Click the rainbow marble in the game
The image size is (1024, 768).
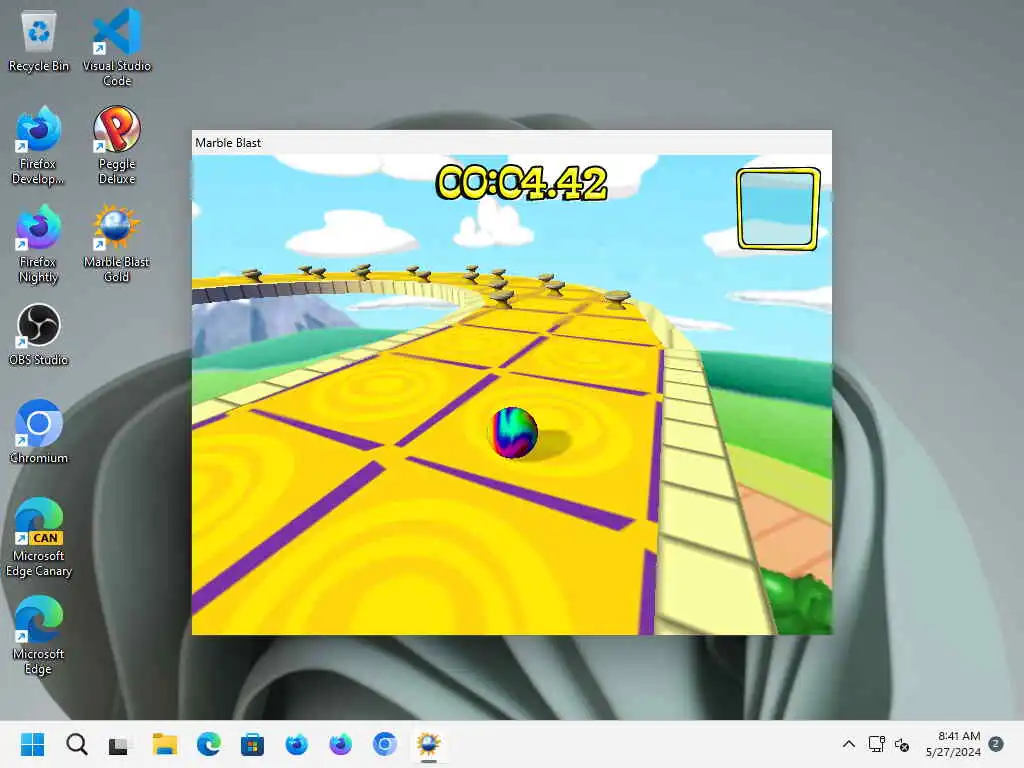click(x=515, y=432)
